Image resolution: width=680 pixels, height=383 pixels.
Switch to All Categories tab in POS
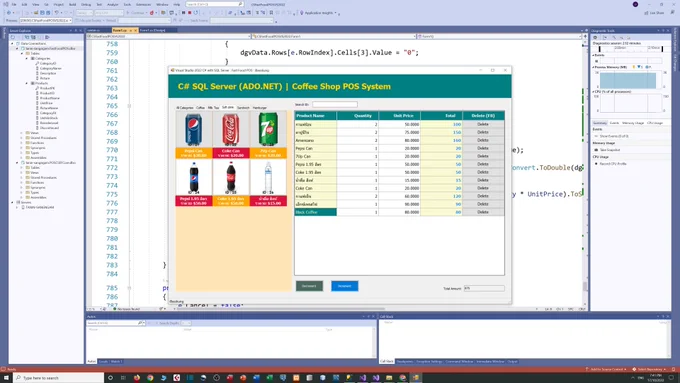(185, 108)
